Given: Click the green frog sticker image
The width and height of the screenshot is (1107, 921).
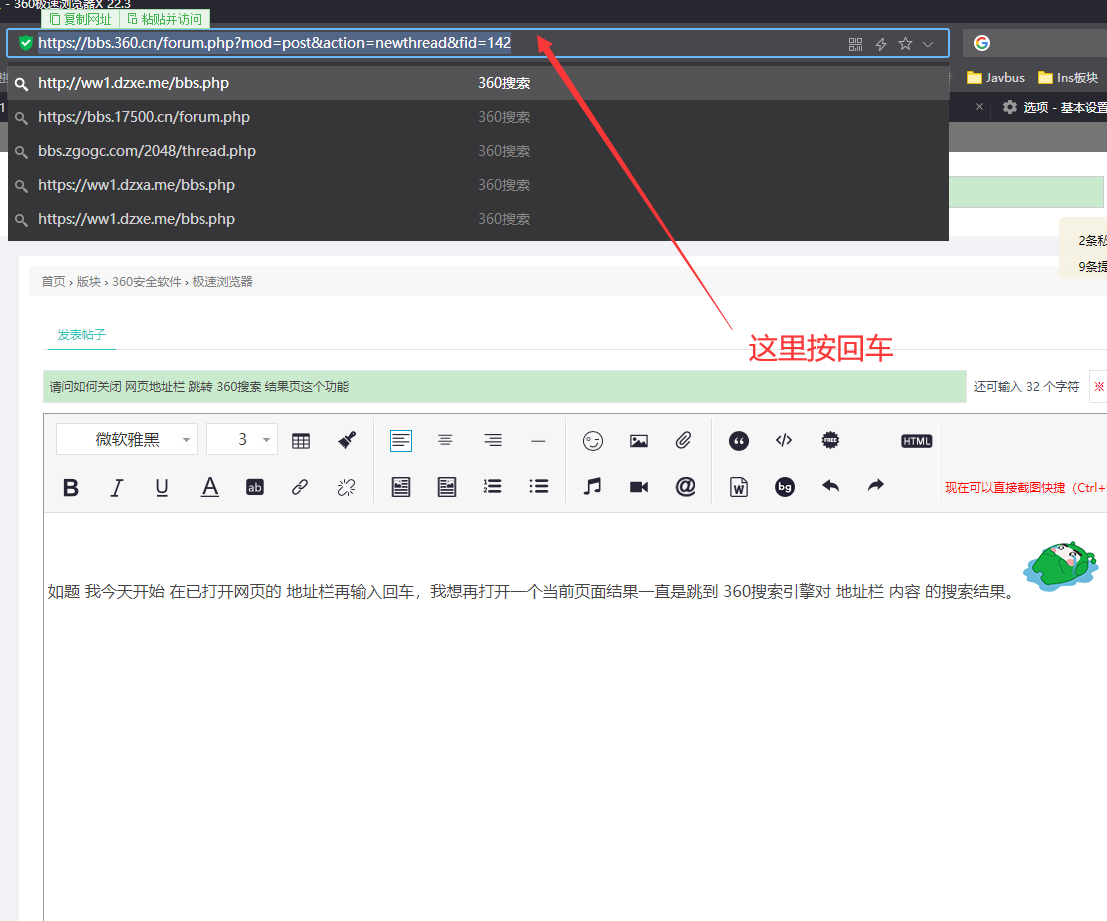Looking at the screenshot, I should (x=1060, y=566).
